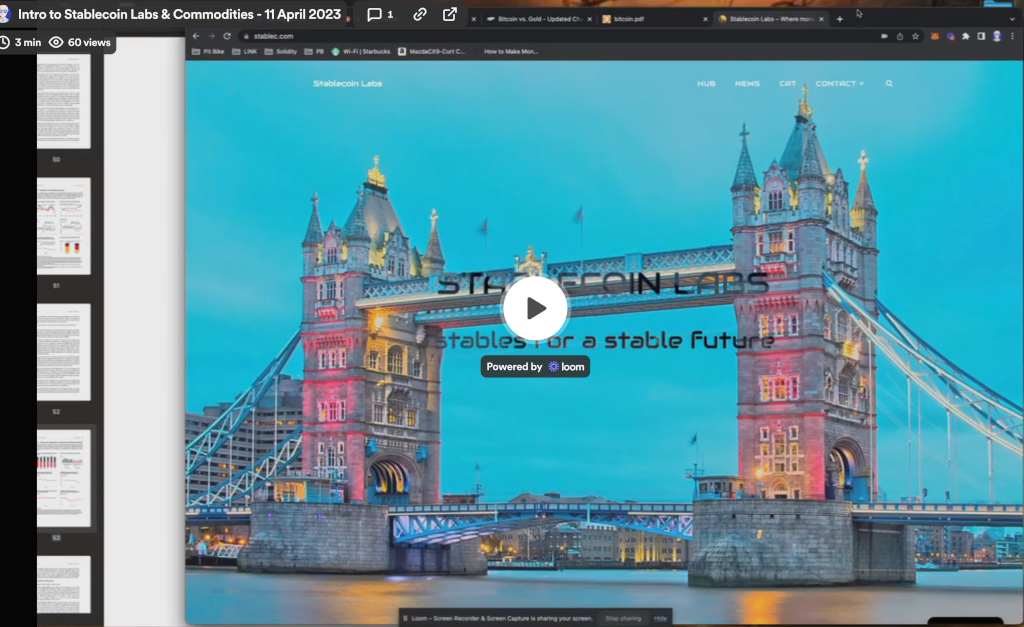The width and height of the screenshot is (1024, 627).
Task: Click the browser forward arrow
Action: 212,36
